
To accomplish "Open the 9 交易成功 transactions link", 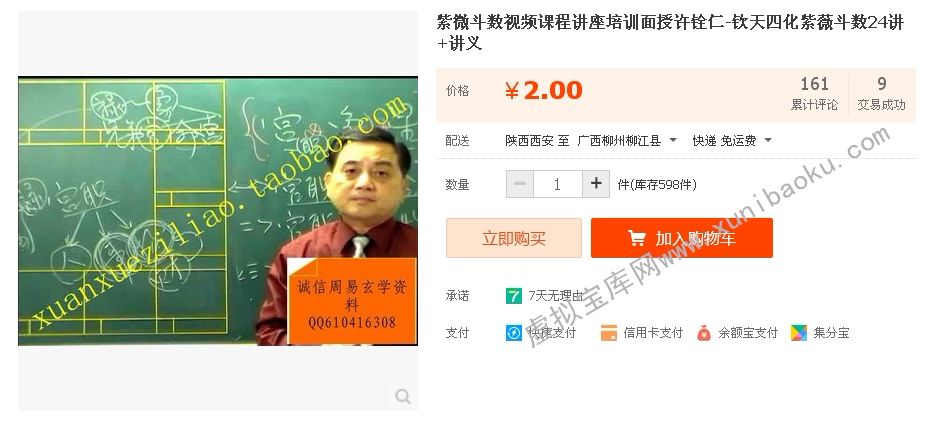I will 881,94.
